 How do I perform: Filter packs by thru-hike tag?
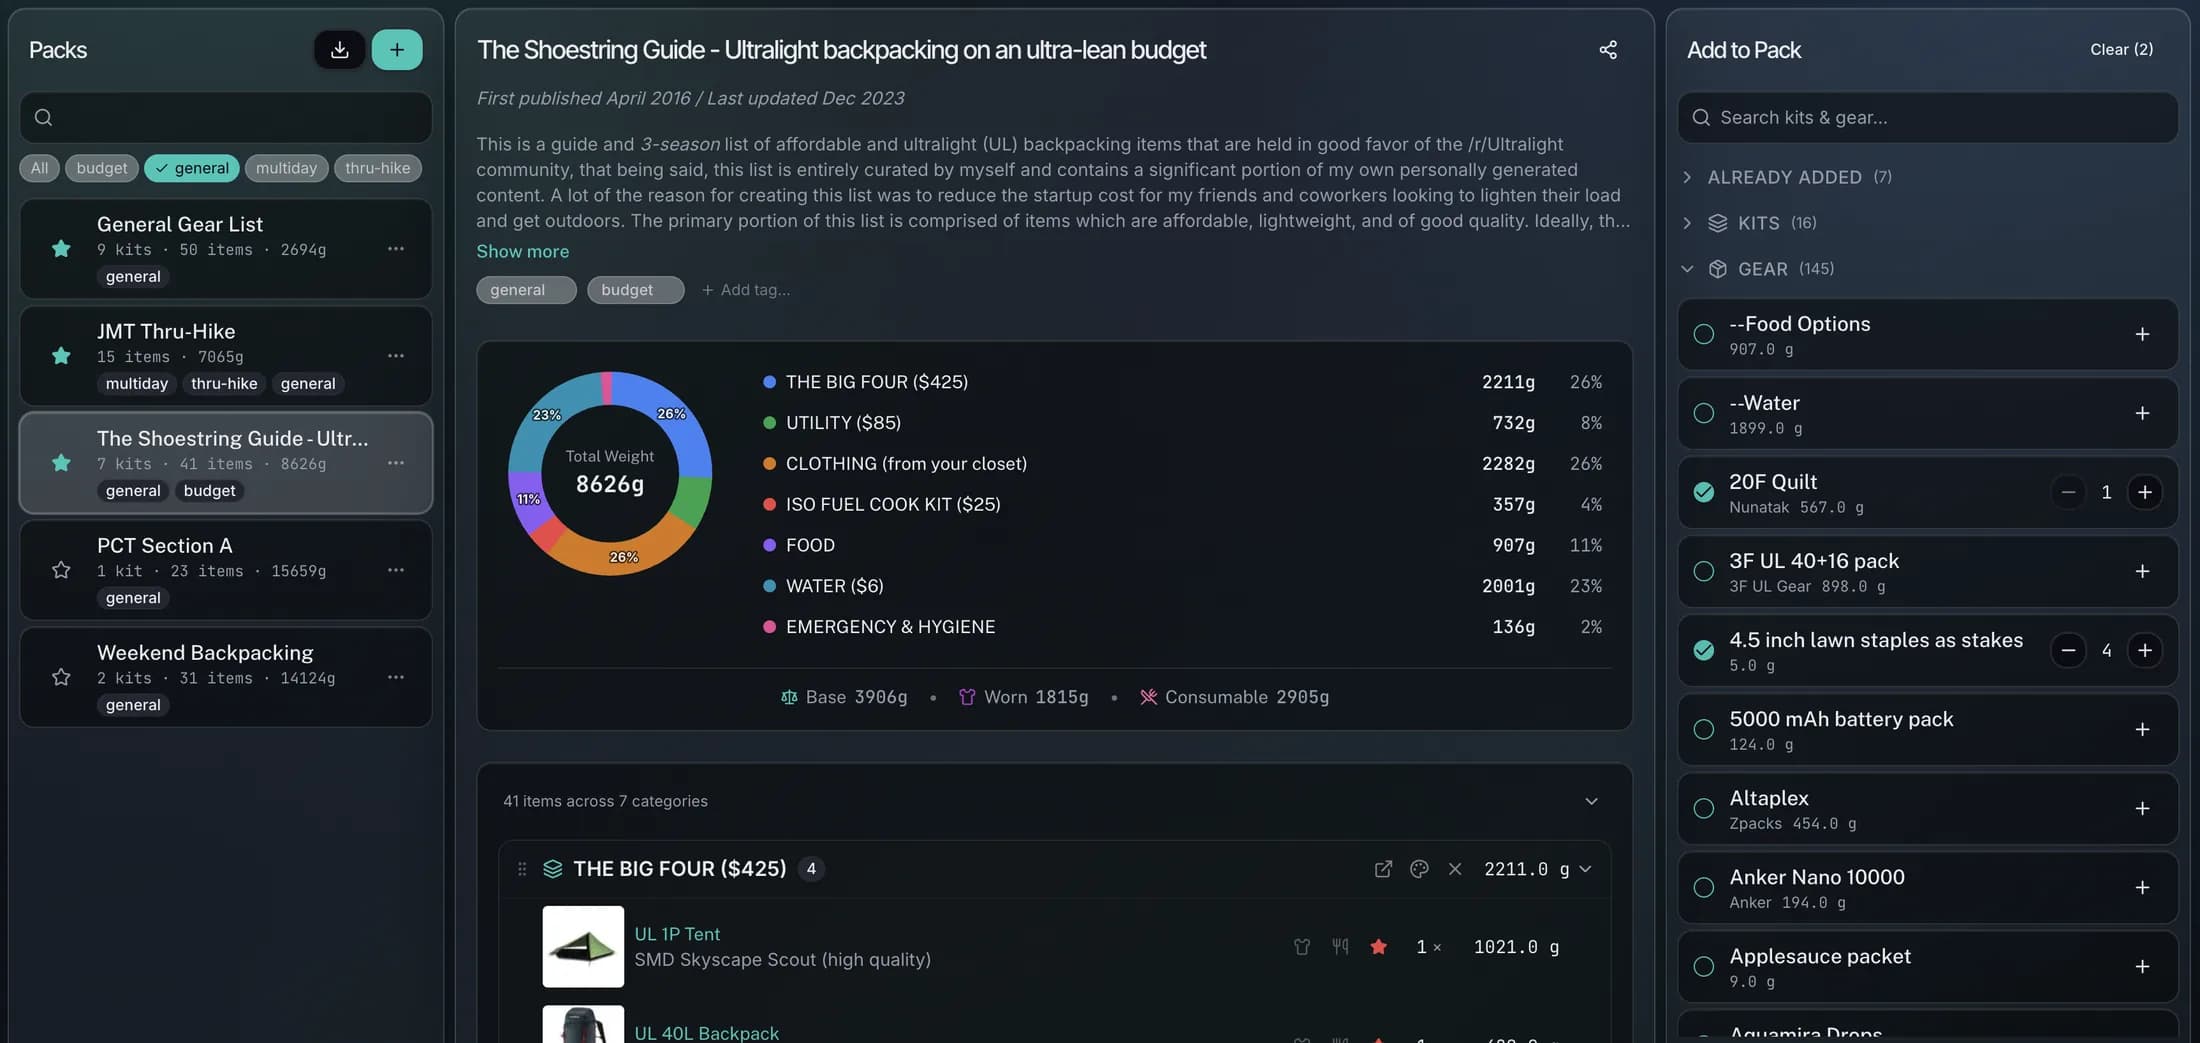tap(378, 168)
